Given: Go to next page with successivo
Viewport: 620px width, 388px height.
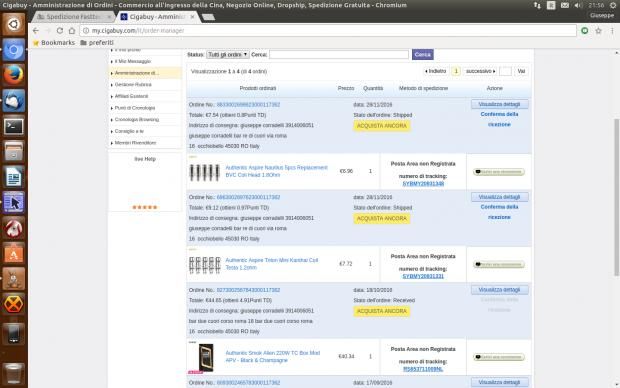Looking at the screenshot, I should coord(480,71).
